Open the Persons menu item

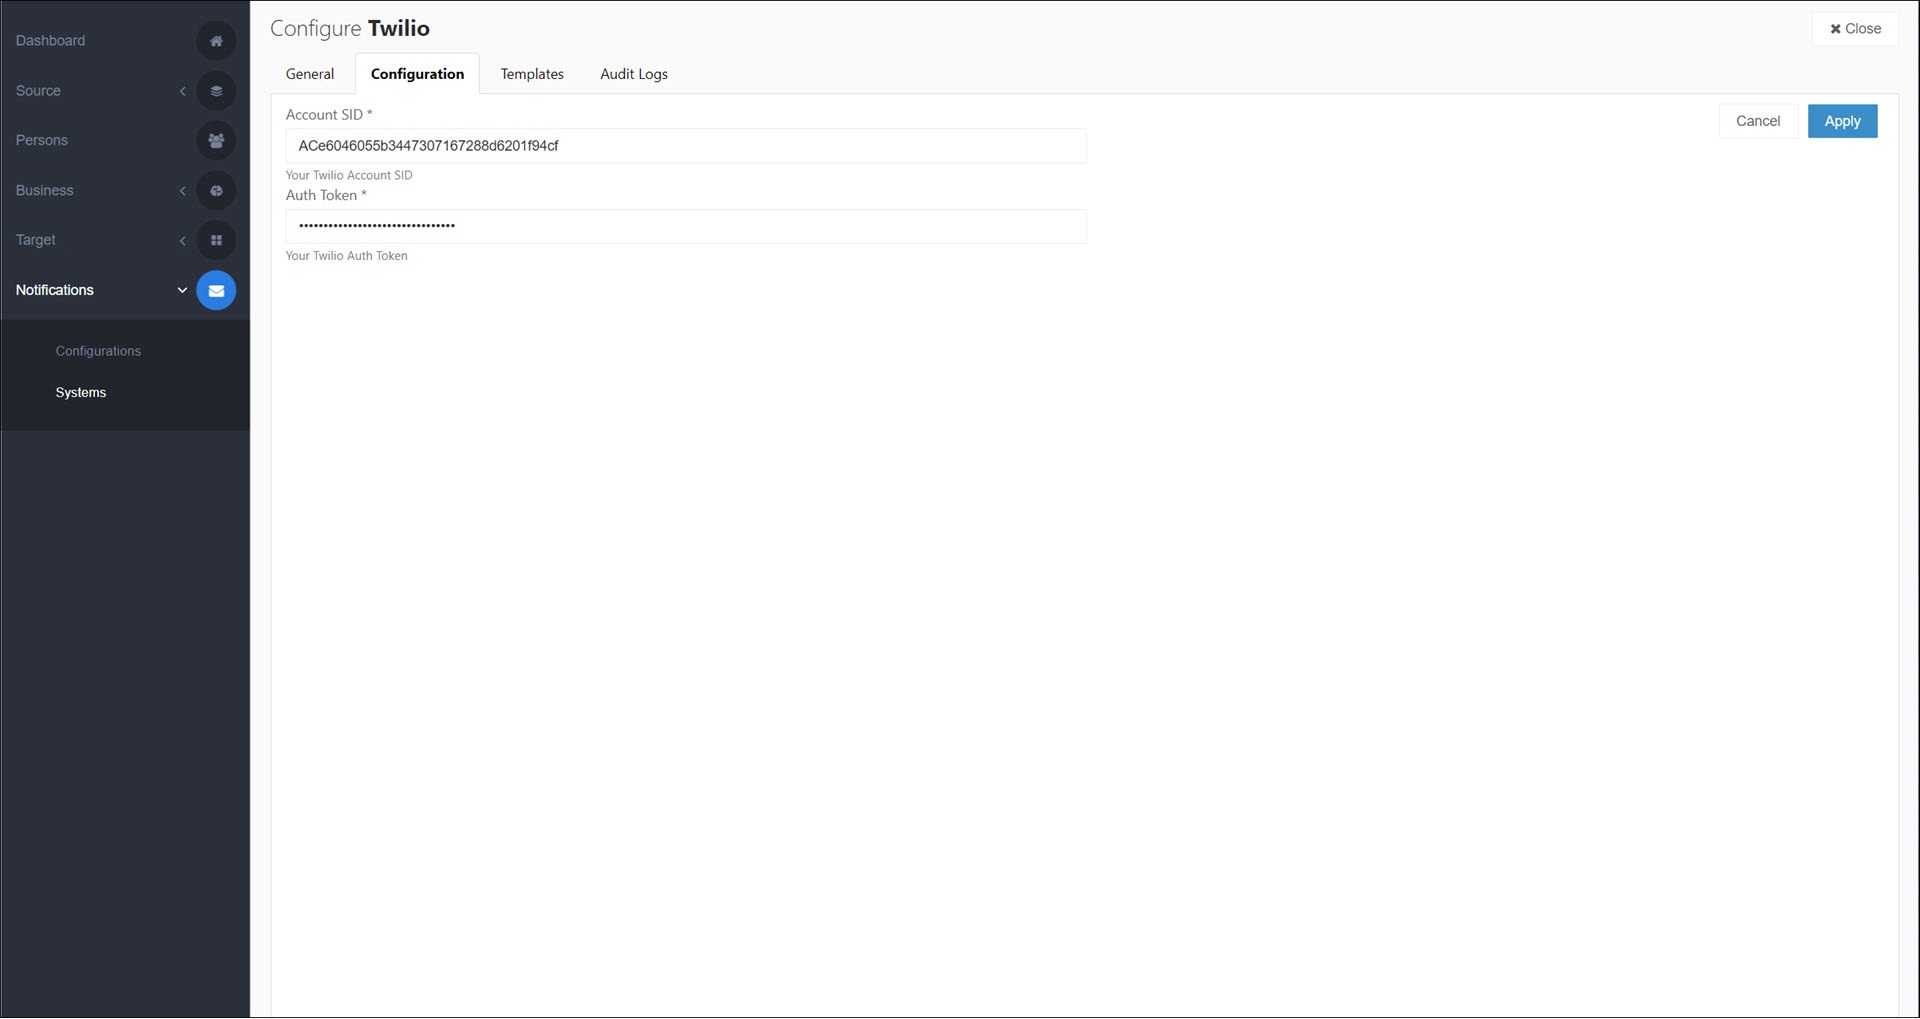[x=42, y=141]
